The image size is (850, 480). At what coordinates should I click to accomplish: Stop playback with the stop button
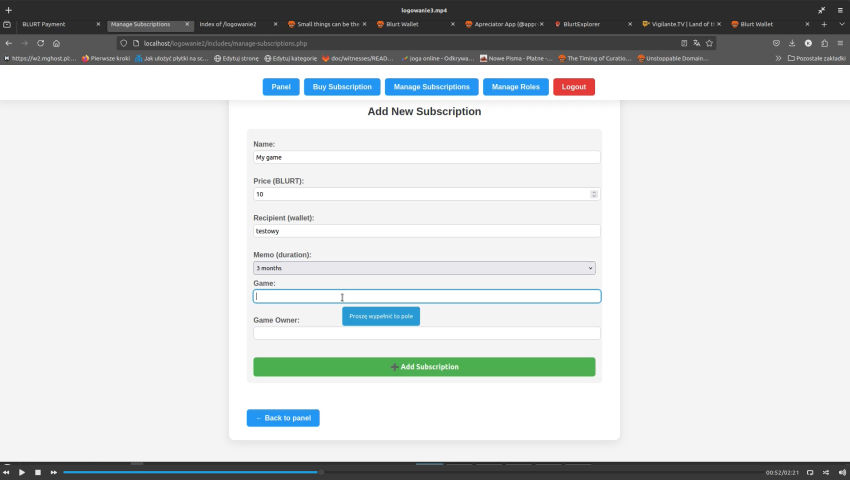coord(38,472)
